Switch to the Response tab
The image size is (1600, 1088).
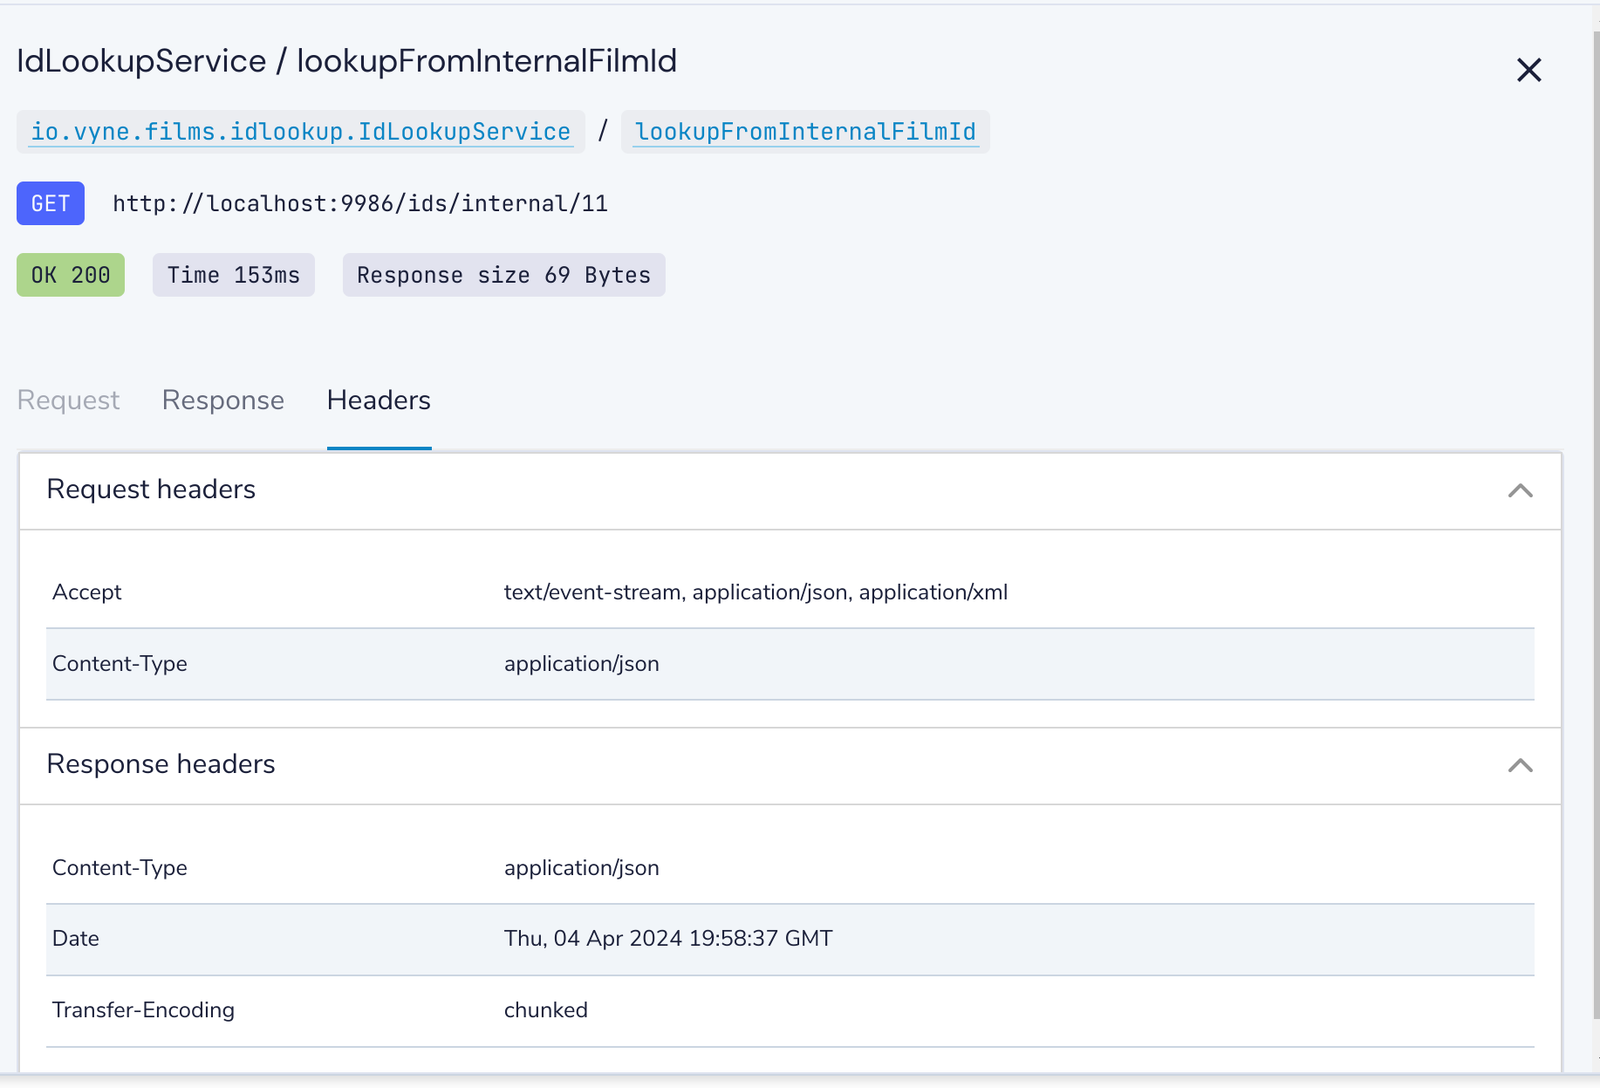tap(223, 400)
